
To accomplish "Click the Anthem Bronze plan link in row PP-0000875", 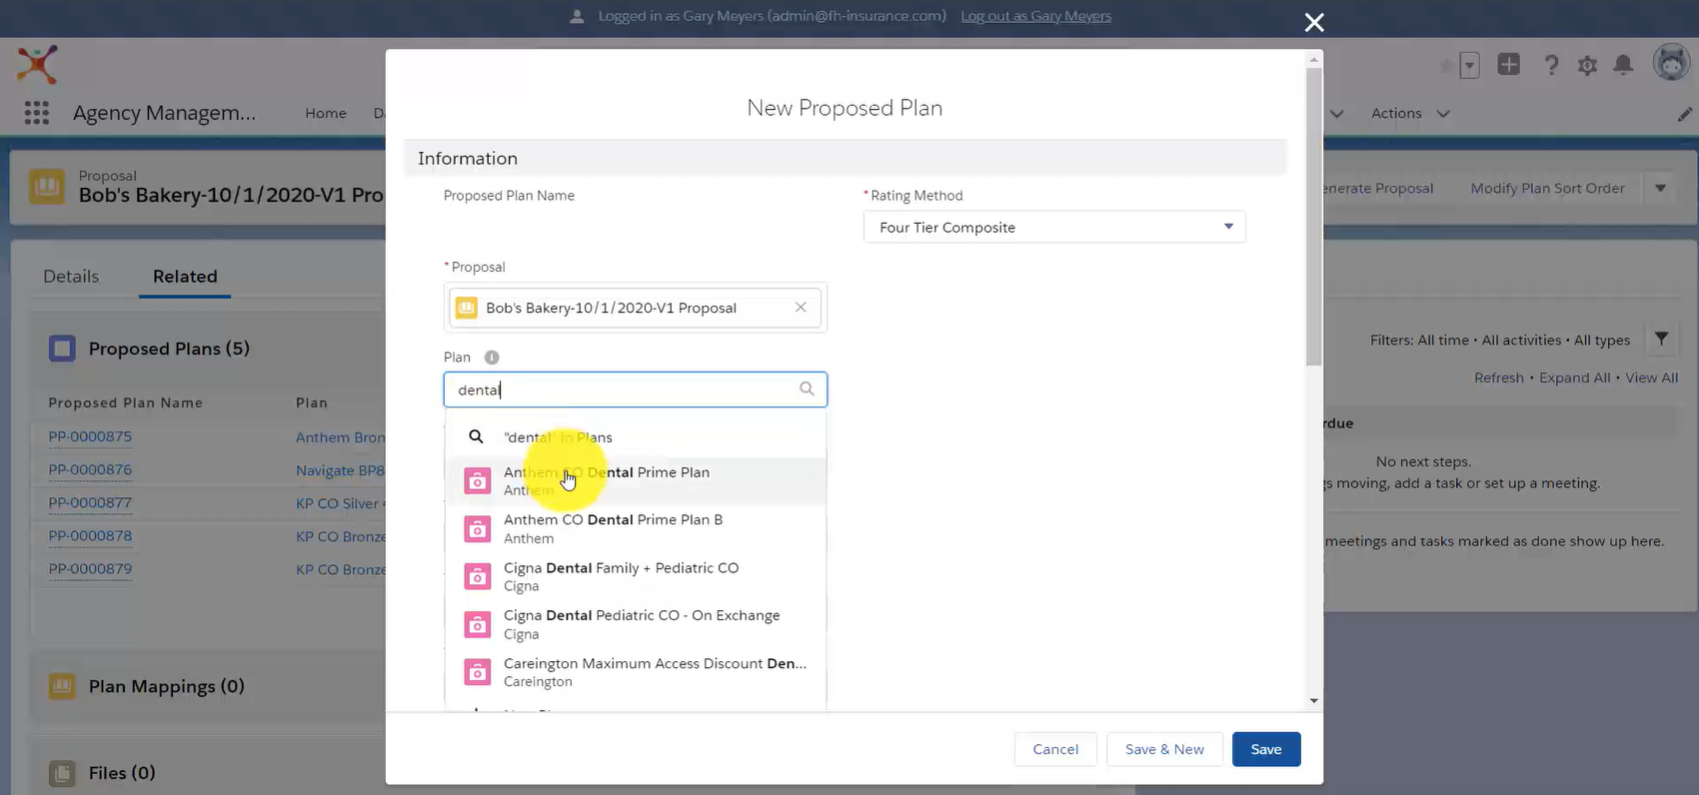I will [x=340, y=437].
